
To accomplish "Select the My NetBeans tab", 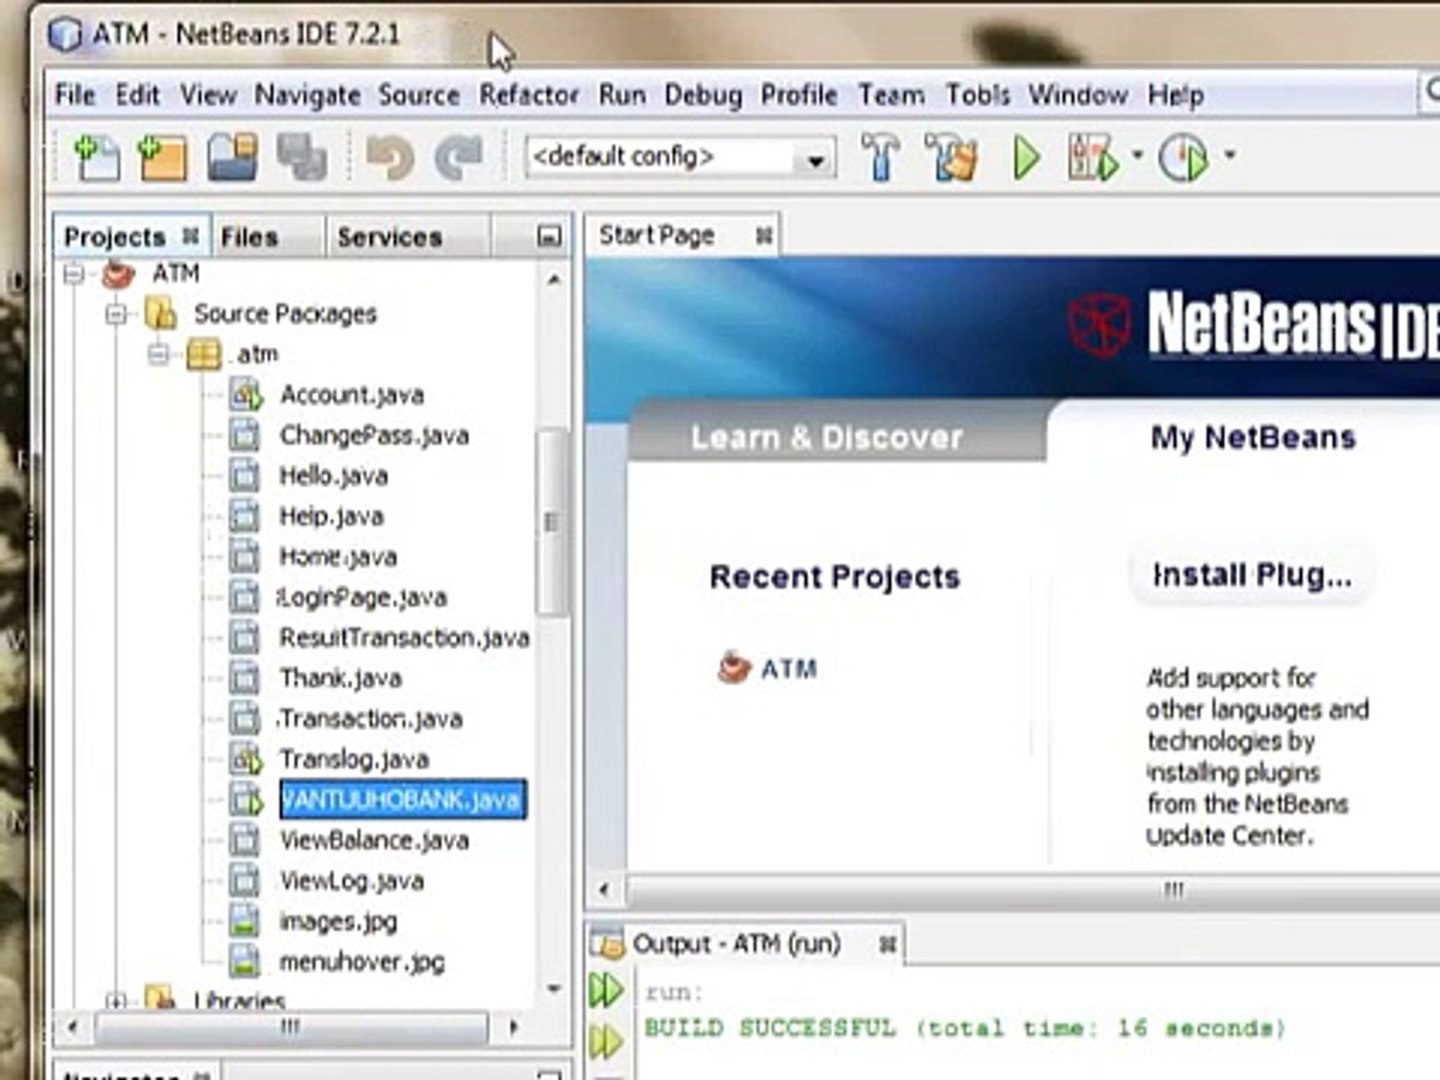I will (x=1253, y=437).
